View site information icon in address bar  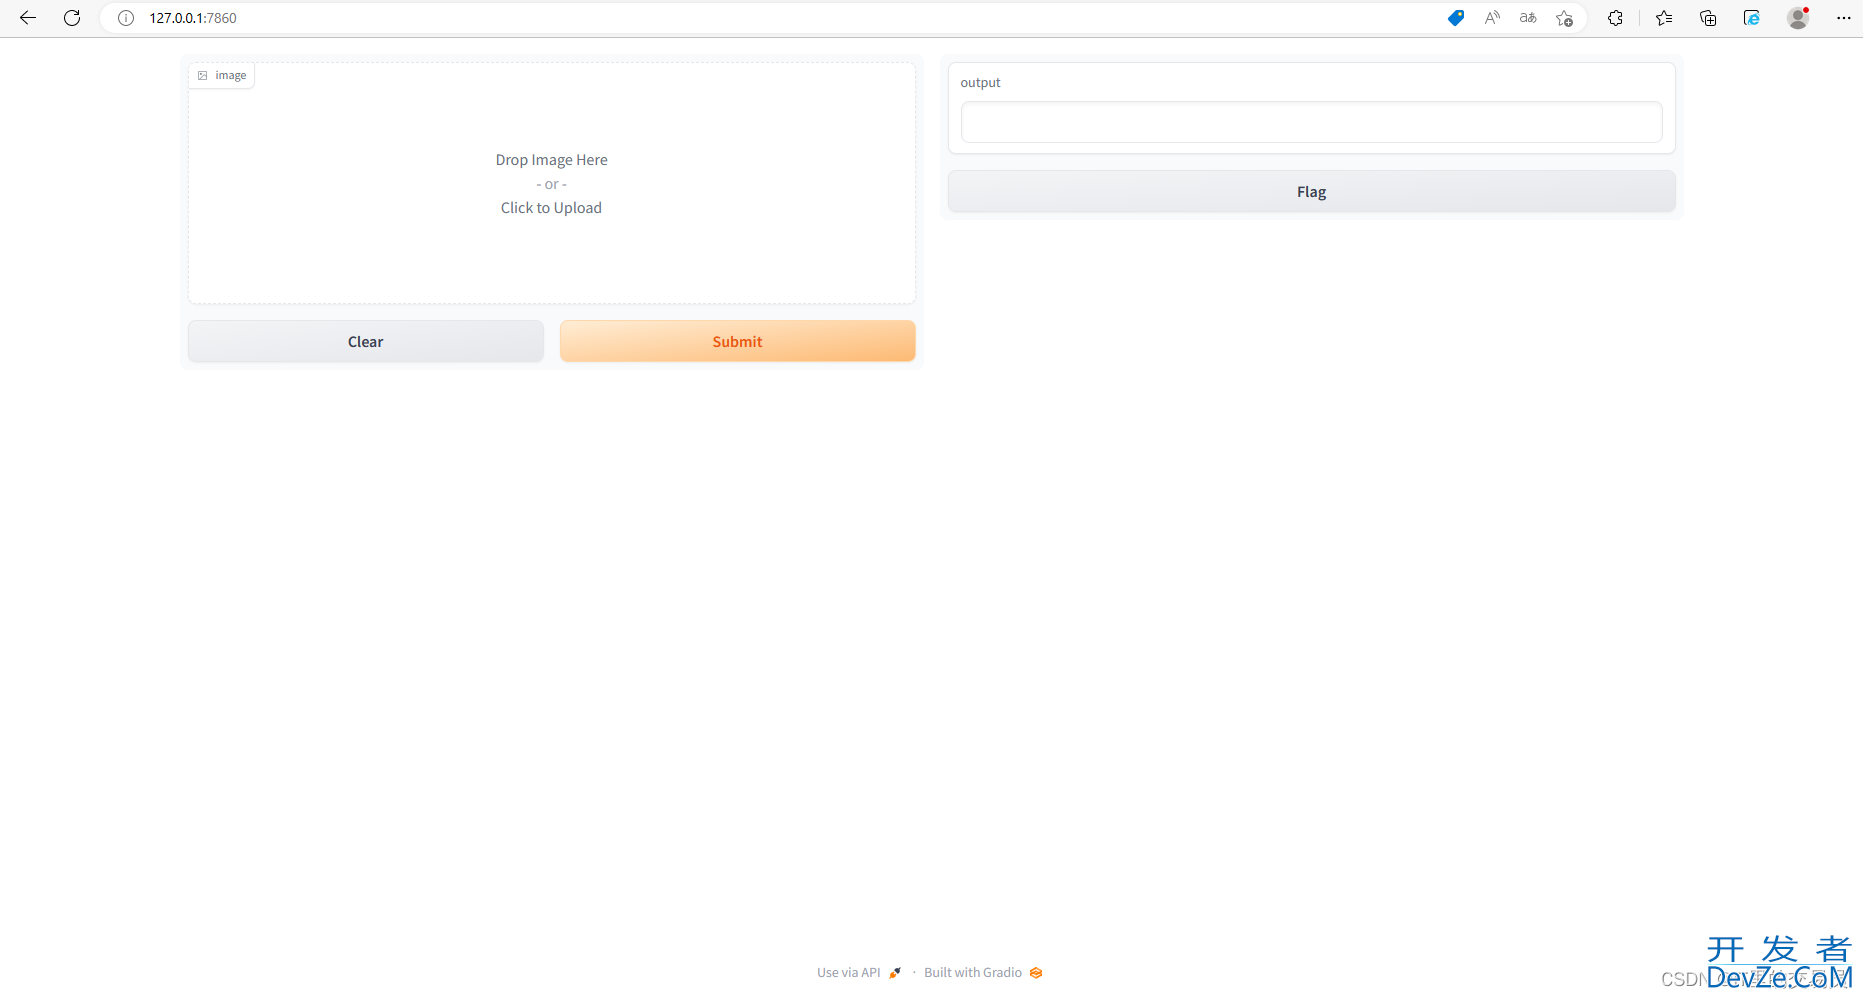coord(126,18)
